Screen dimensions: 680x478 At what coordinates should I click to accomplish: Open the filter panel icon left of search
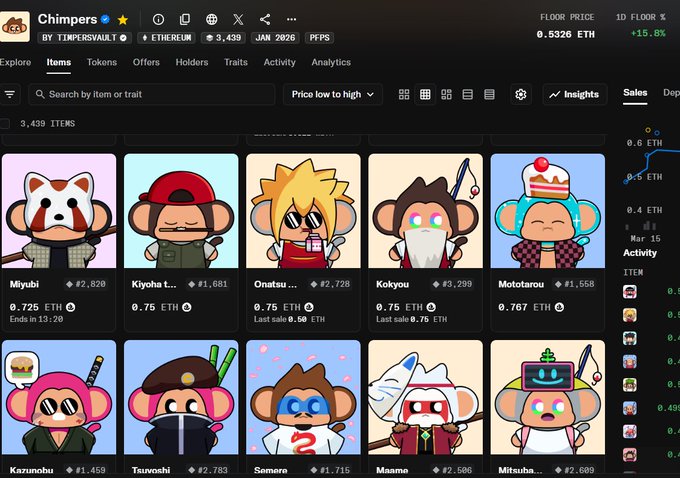10,94
